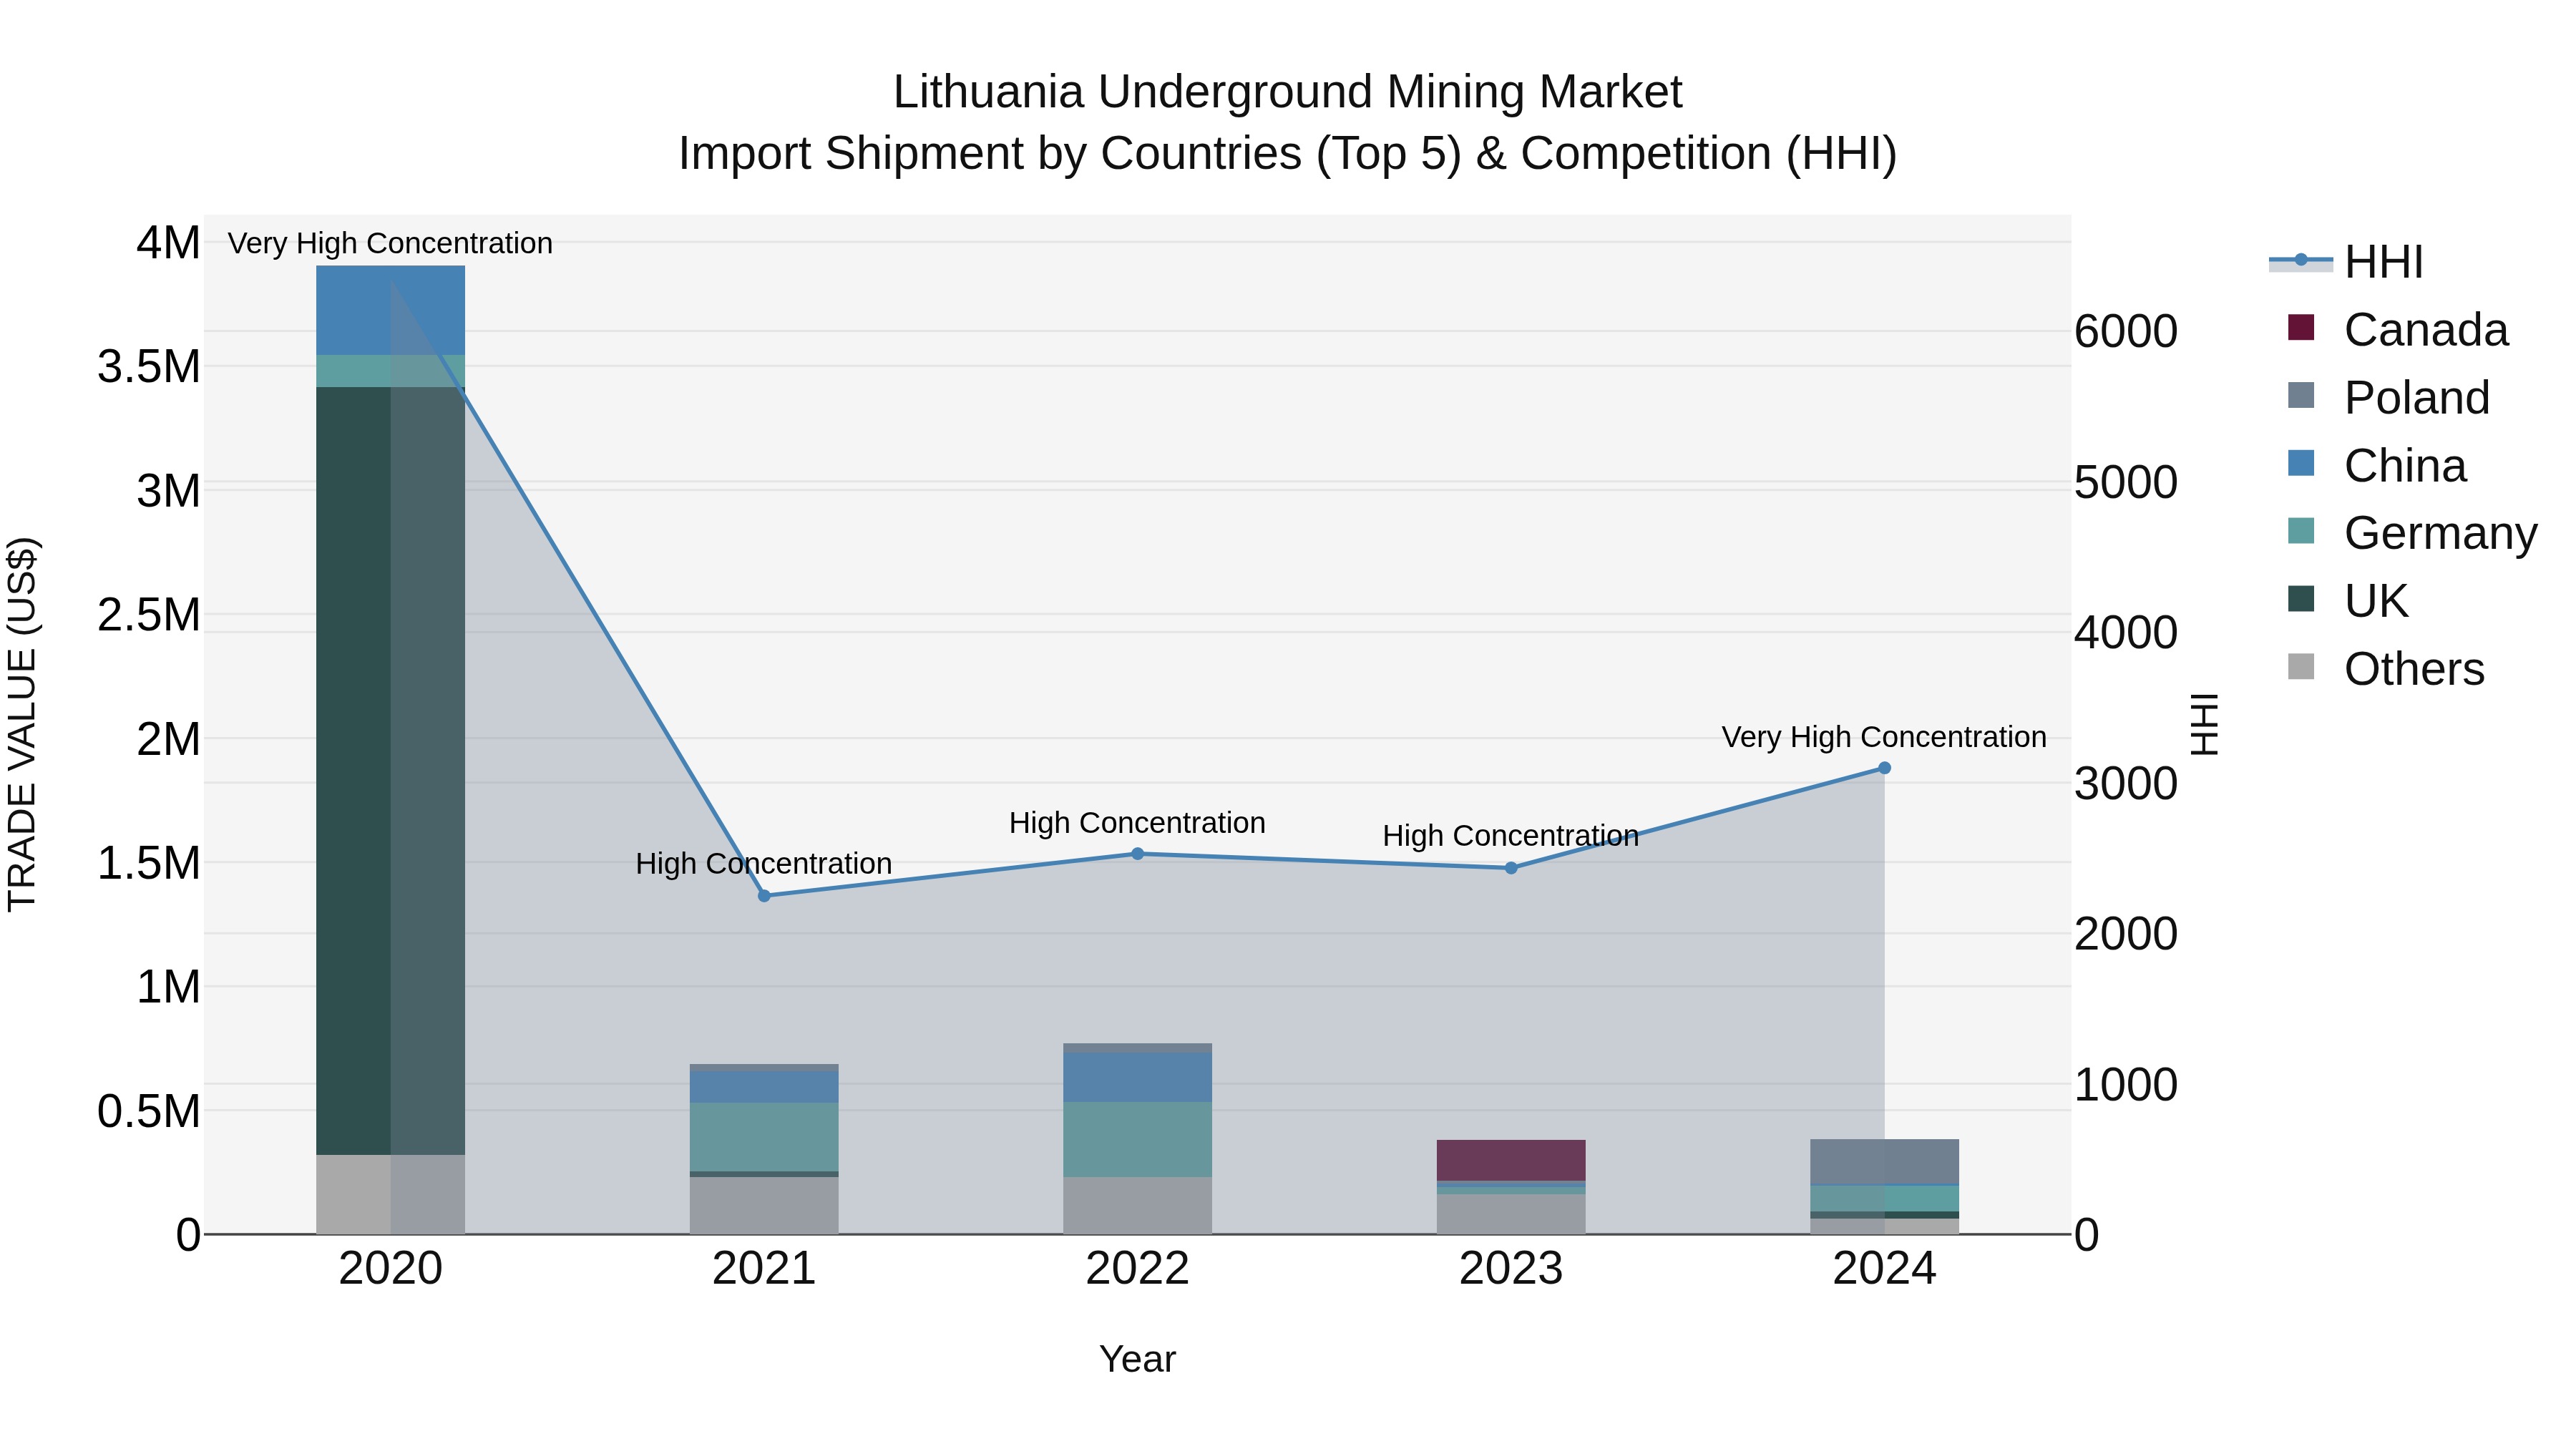The image size is (2576, 1449).
Task: Toggle the UK series legend label
Action: click(x=2376, y=601)
